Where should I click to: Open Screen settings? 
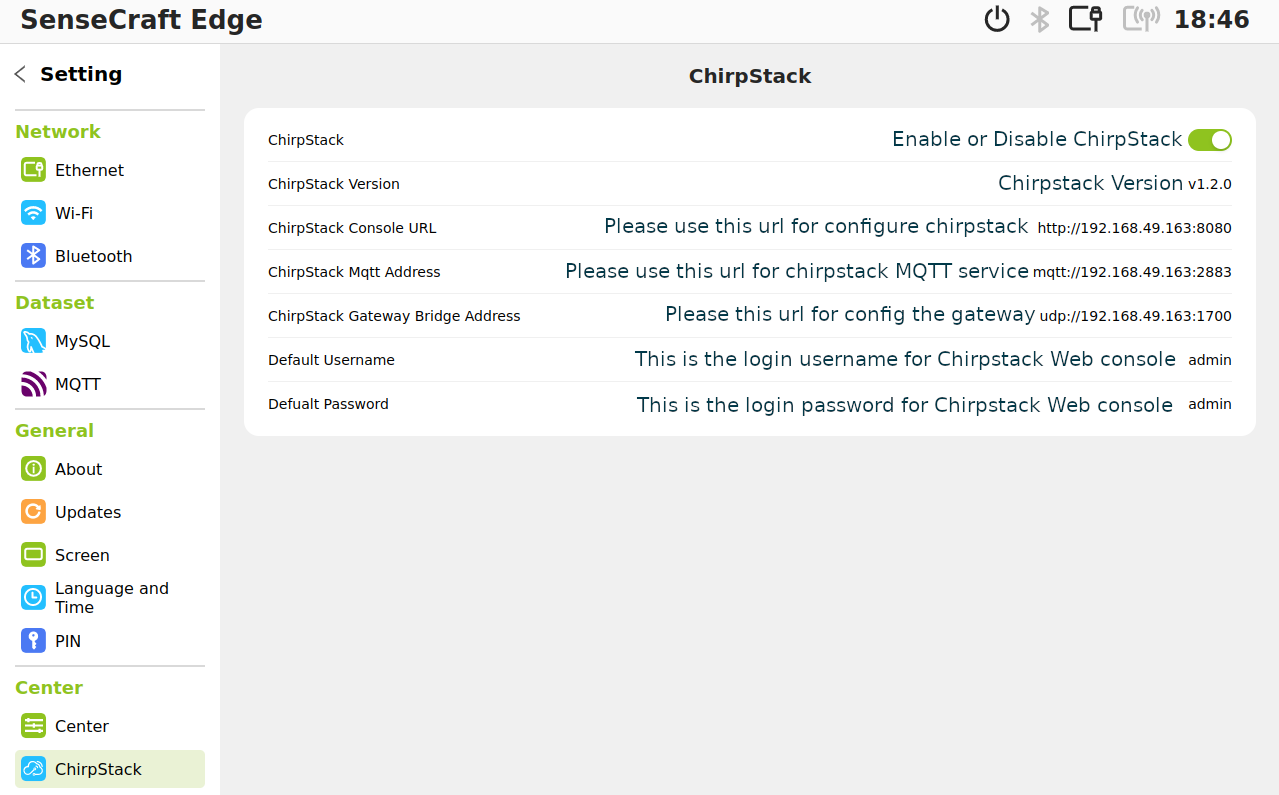(110, 555)
